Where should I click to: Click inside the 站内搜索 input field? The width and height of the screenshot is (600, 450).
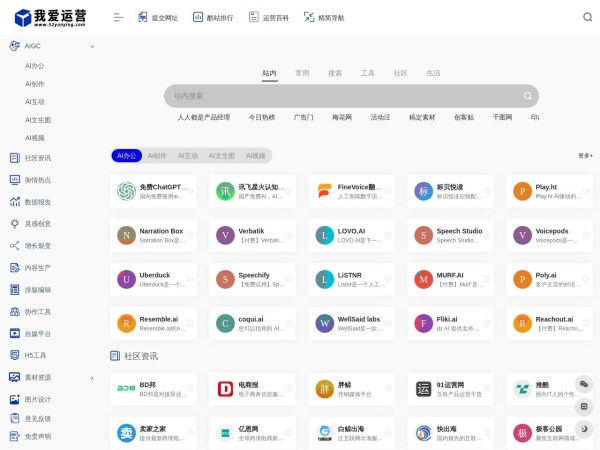[x=340, y=96]
